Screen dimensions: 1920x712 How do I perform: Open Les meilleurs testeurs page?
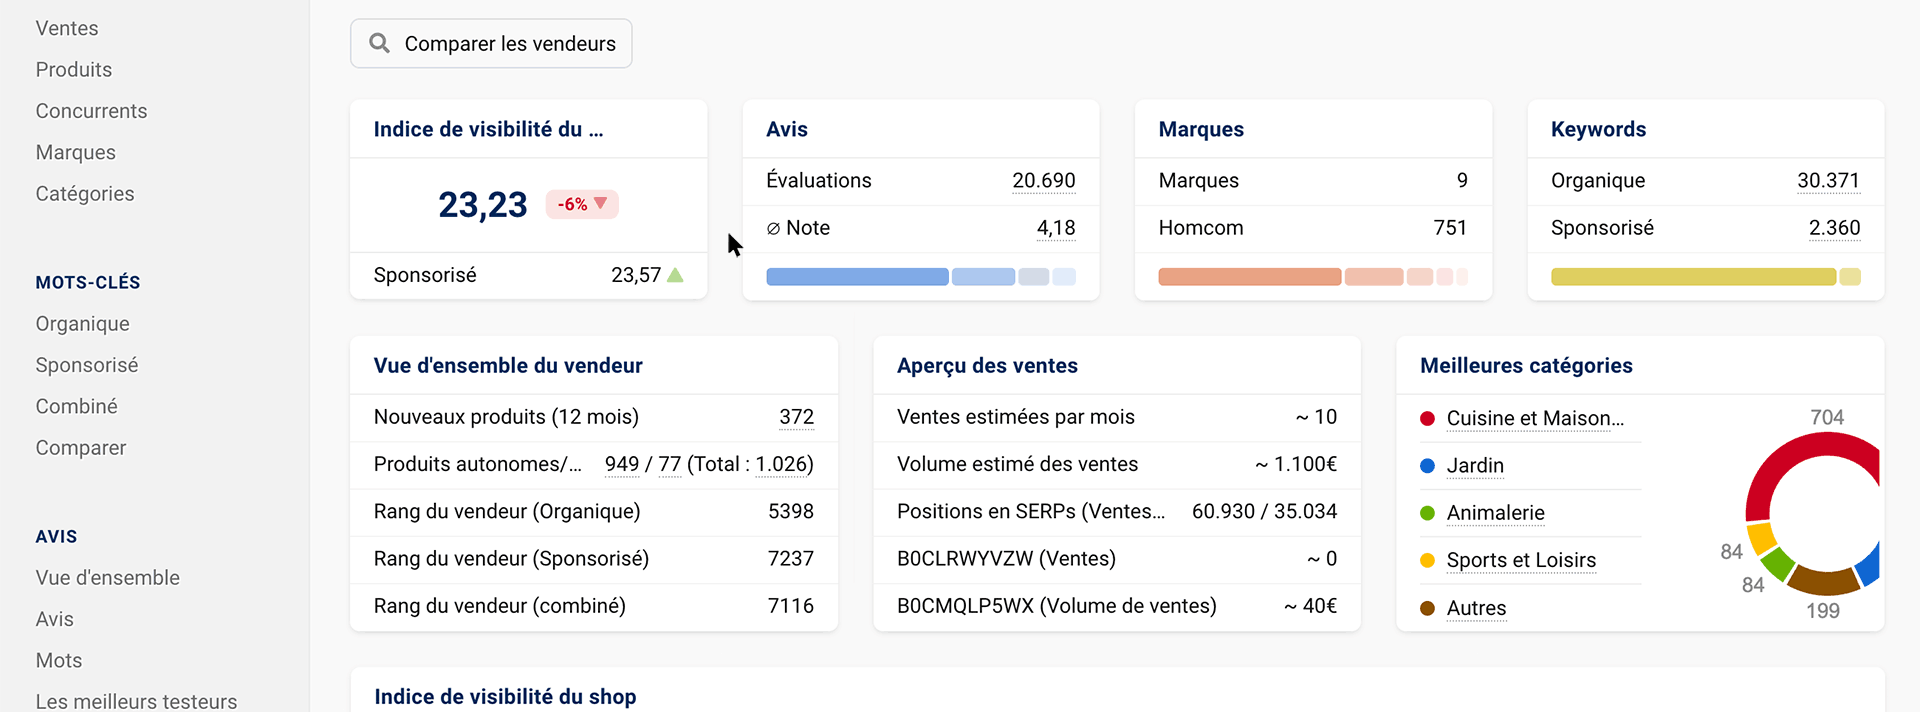136,701
